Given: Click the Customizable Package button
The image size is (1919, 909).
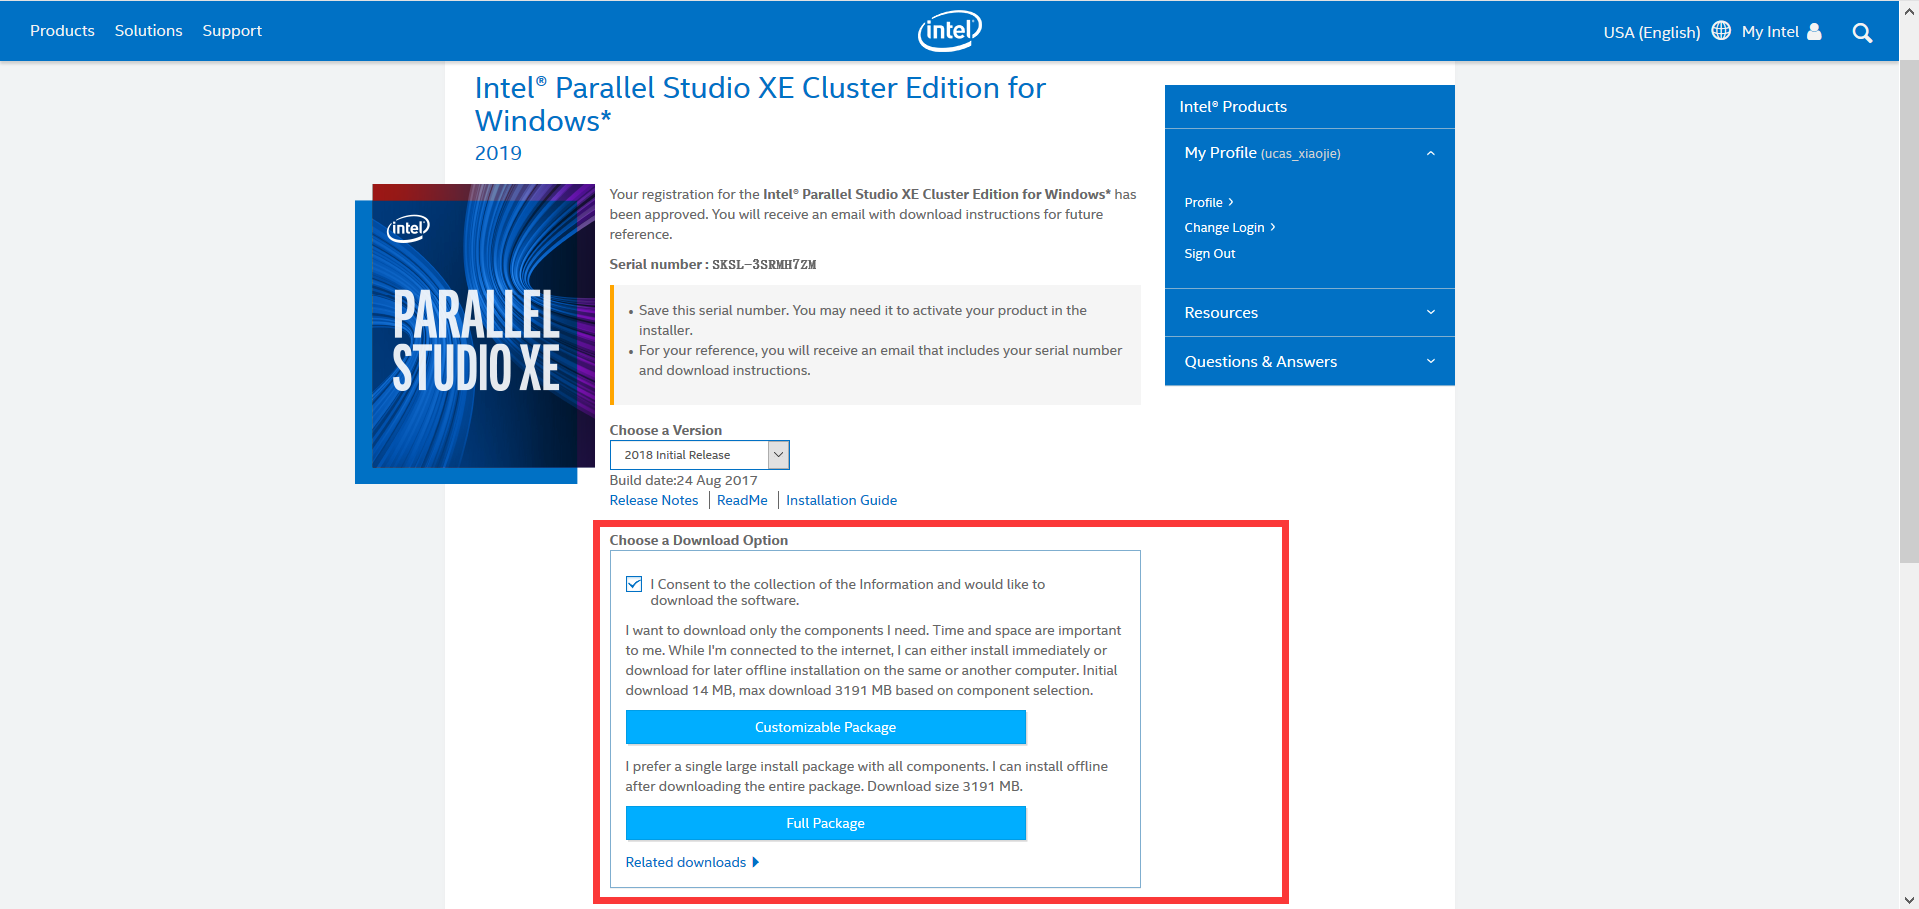Looking at the screenshot, I should (825, 727).
